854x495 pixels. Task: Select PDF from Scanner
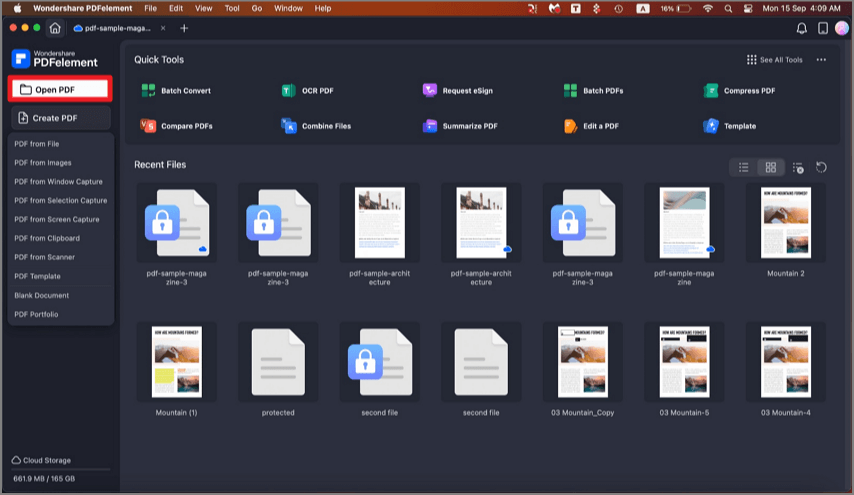[45, 257]
